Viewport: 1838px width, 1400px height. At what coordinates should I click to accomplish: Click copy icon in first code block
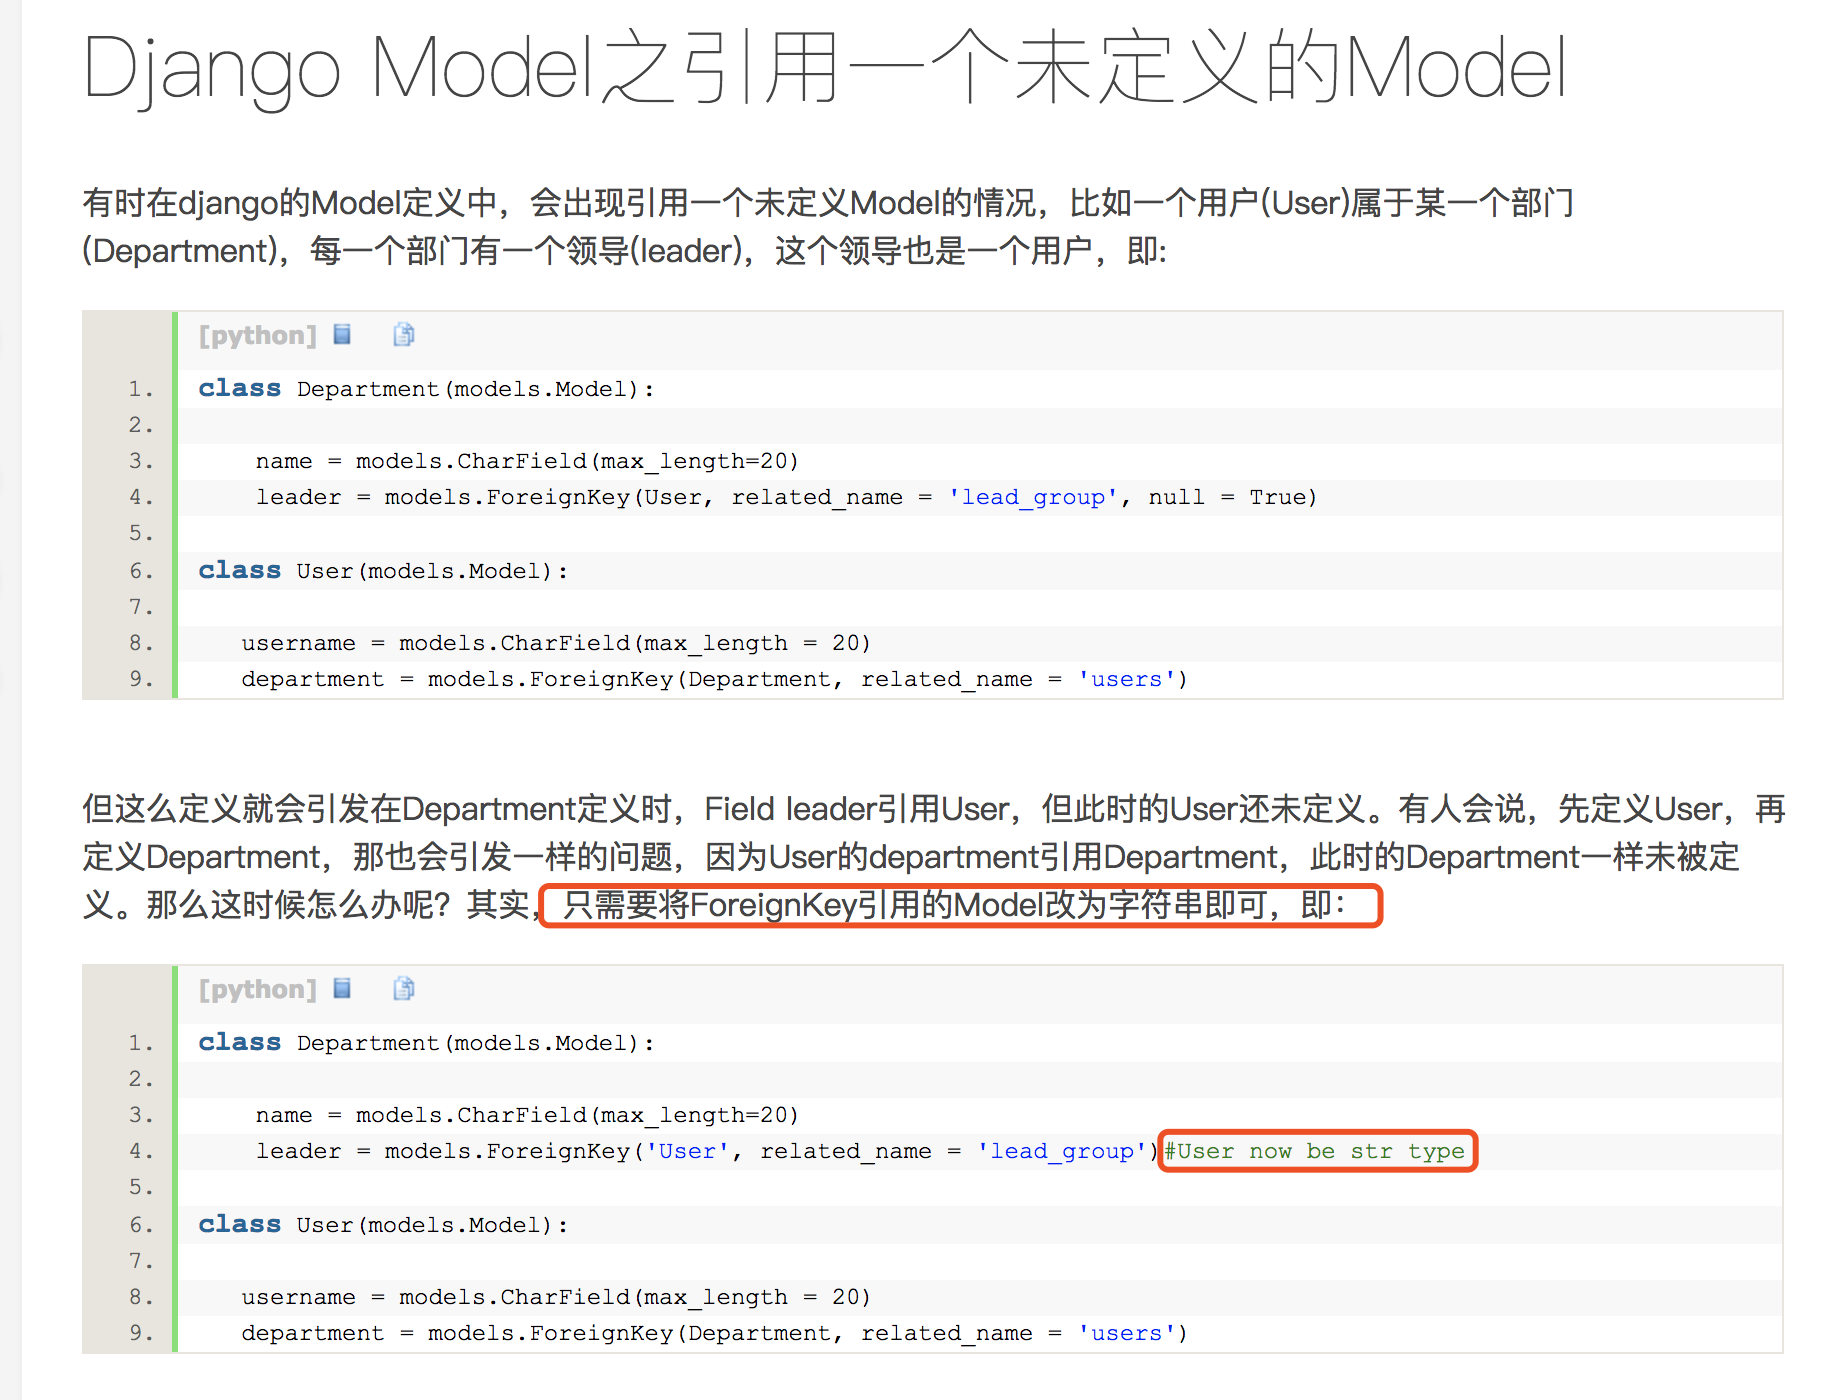tap(404, 334)
